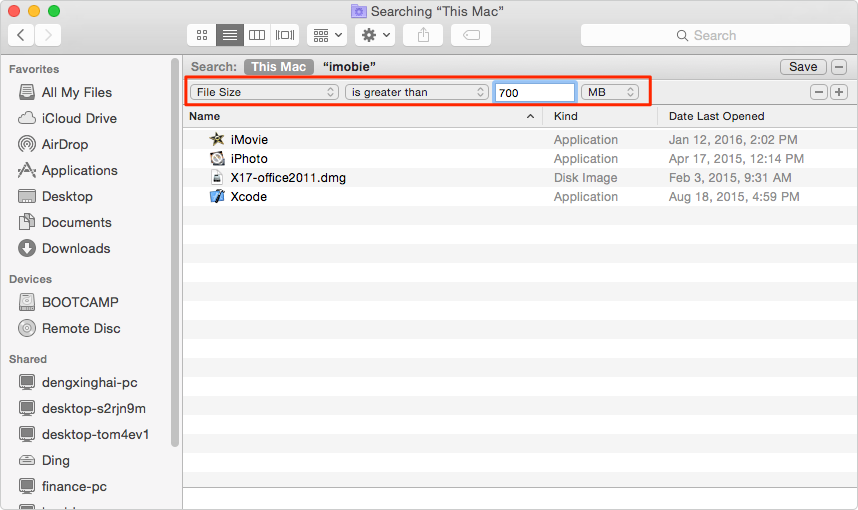Open the File Size attribute dropdown
Screen dimensions: 858x510
(x=264, y=92)
